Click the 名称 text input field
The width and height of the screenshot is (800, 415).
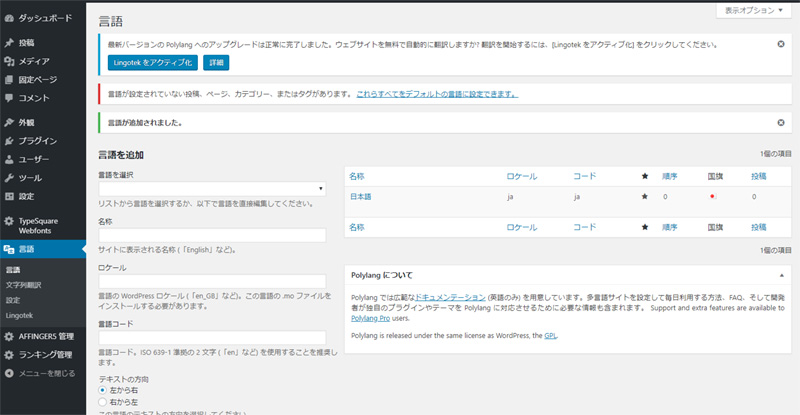coord(212,235)
